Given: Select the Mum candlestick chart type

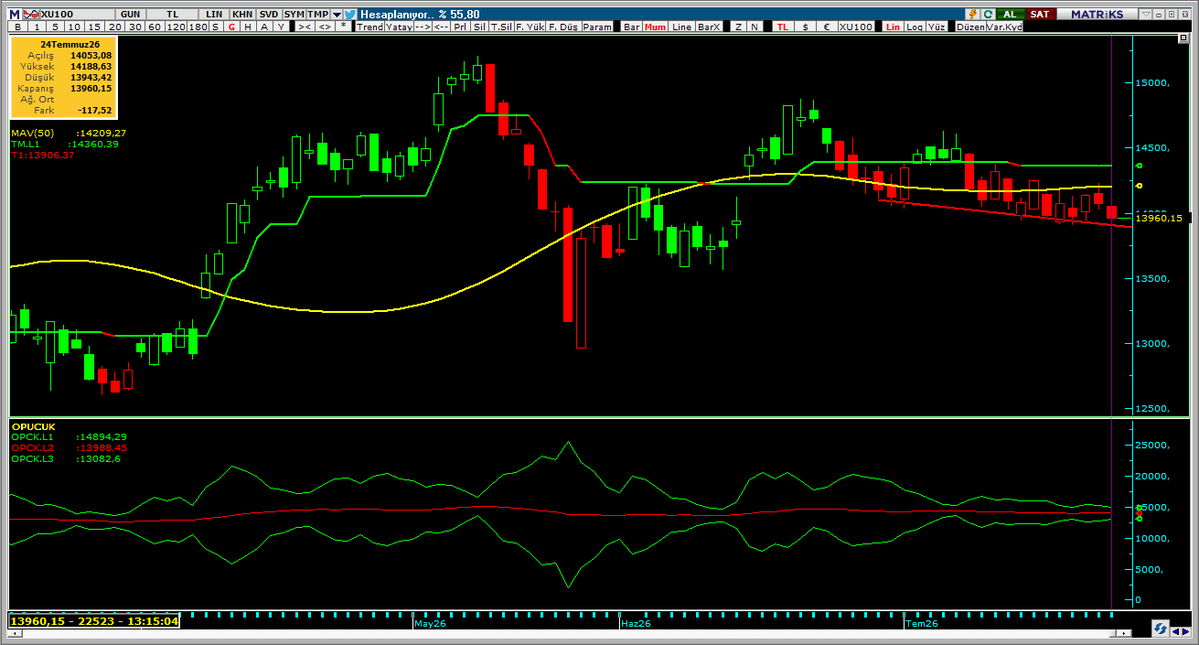Looking at the screenshot, I should pos(655,27).
